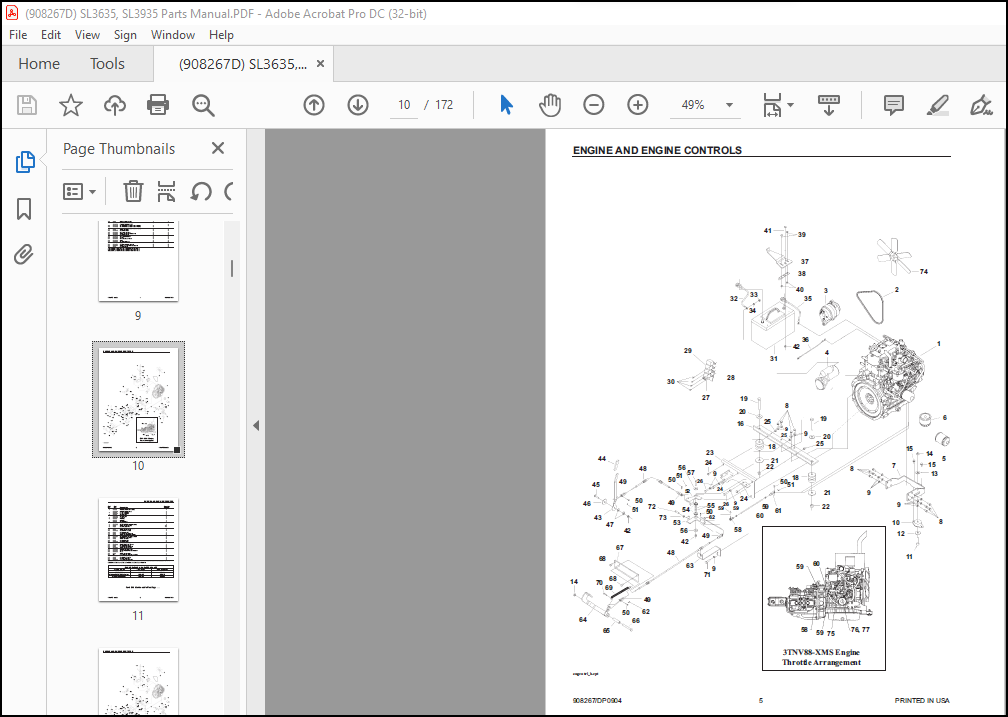
Task: Open the find text magnifier tool
Action: [x=203, y=105]
